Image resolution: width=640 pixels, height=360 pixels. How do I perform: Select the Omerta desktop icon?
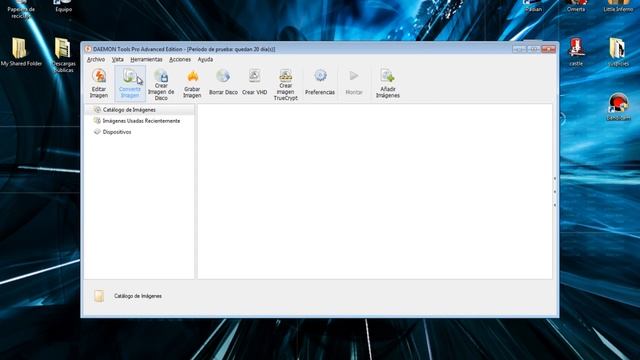click(x=576, y=6)
